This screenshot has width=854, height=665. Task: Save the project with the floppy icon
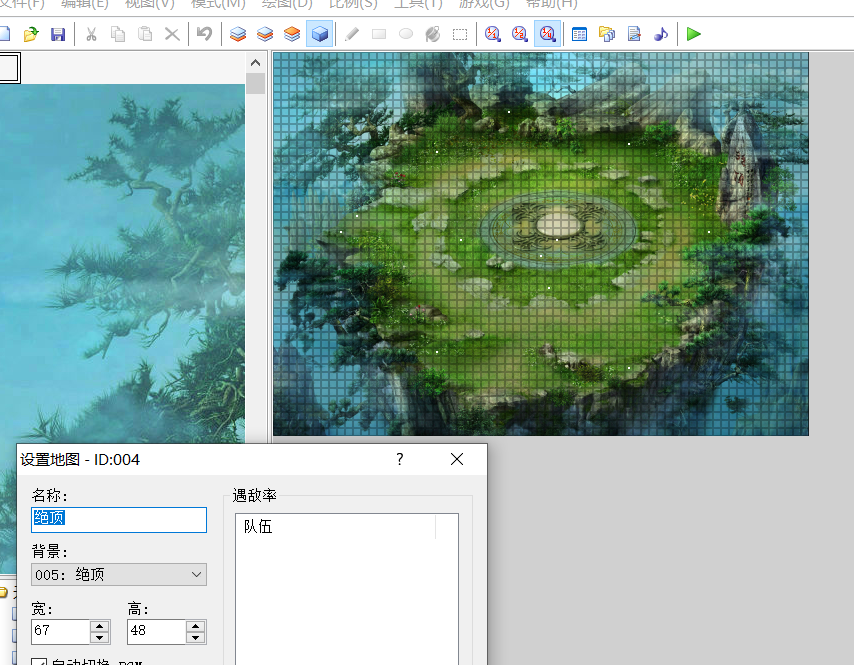click(x=58, y=34)
